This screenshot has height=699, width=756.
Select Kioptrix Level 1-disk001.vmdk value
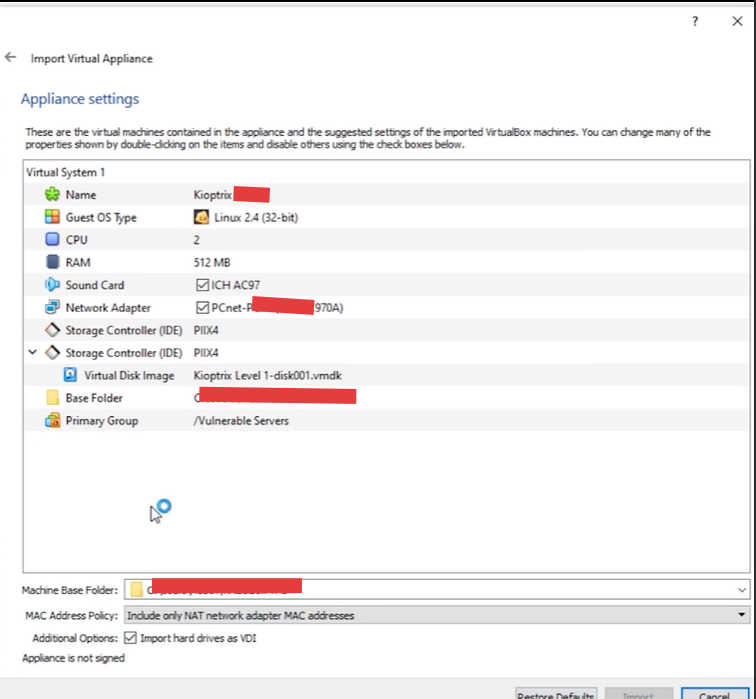point(268,375)
